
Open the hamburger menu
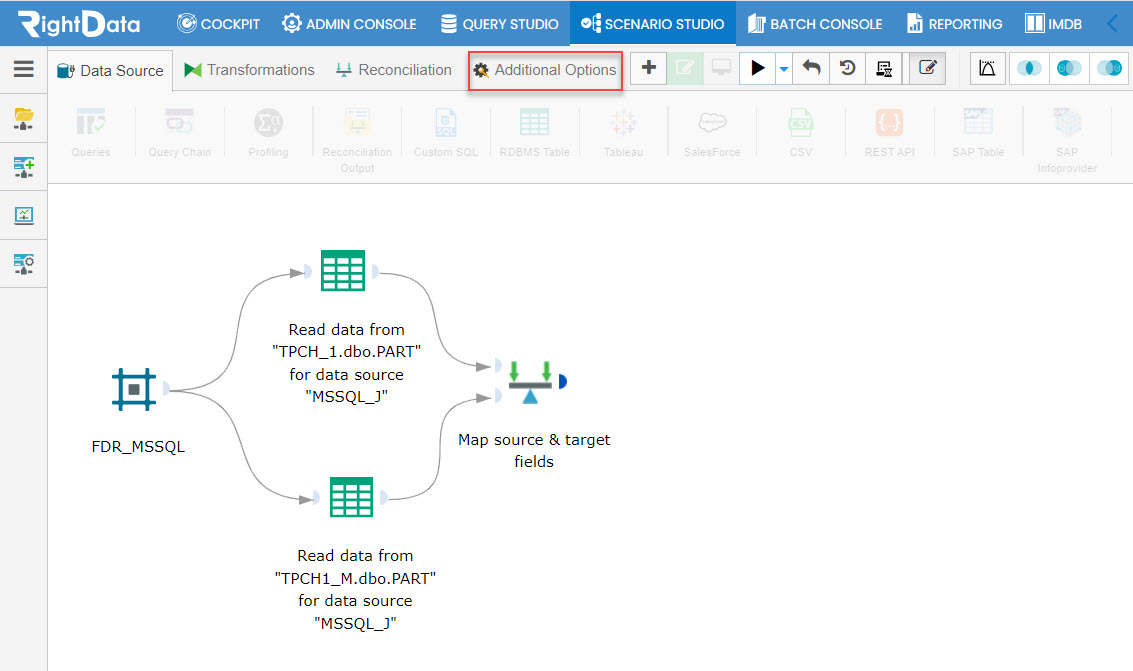tap(23, 69)
